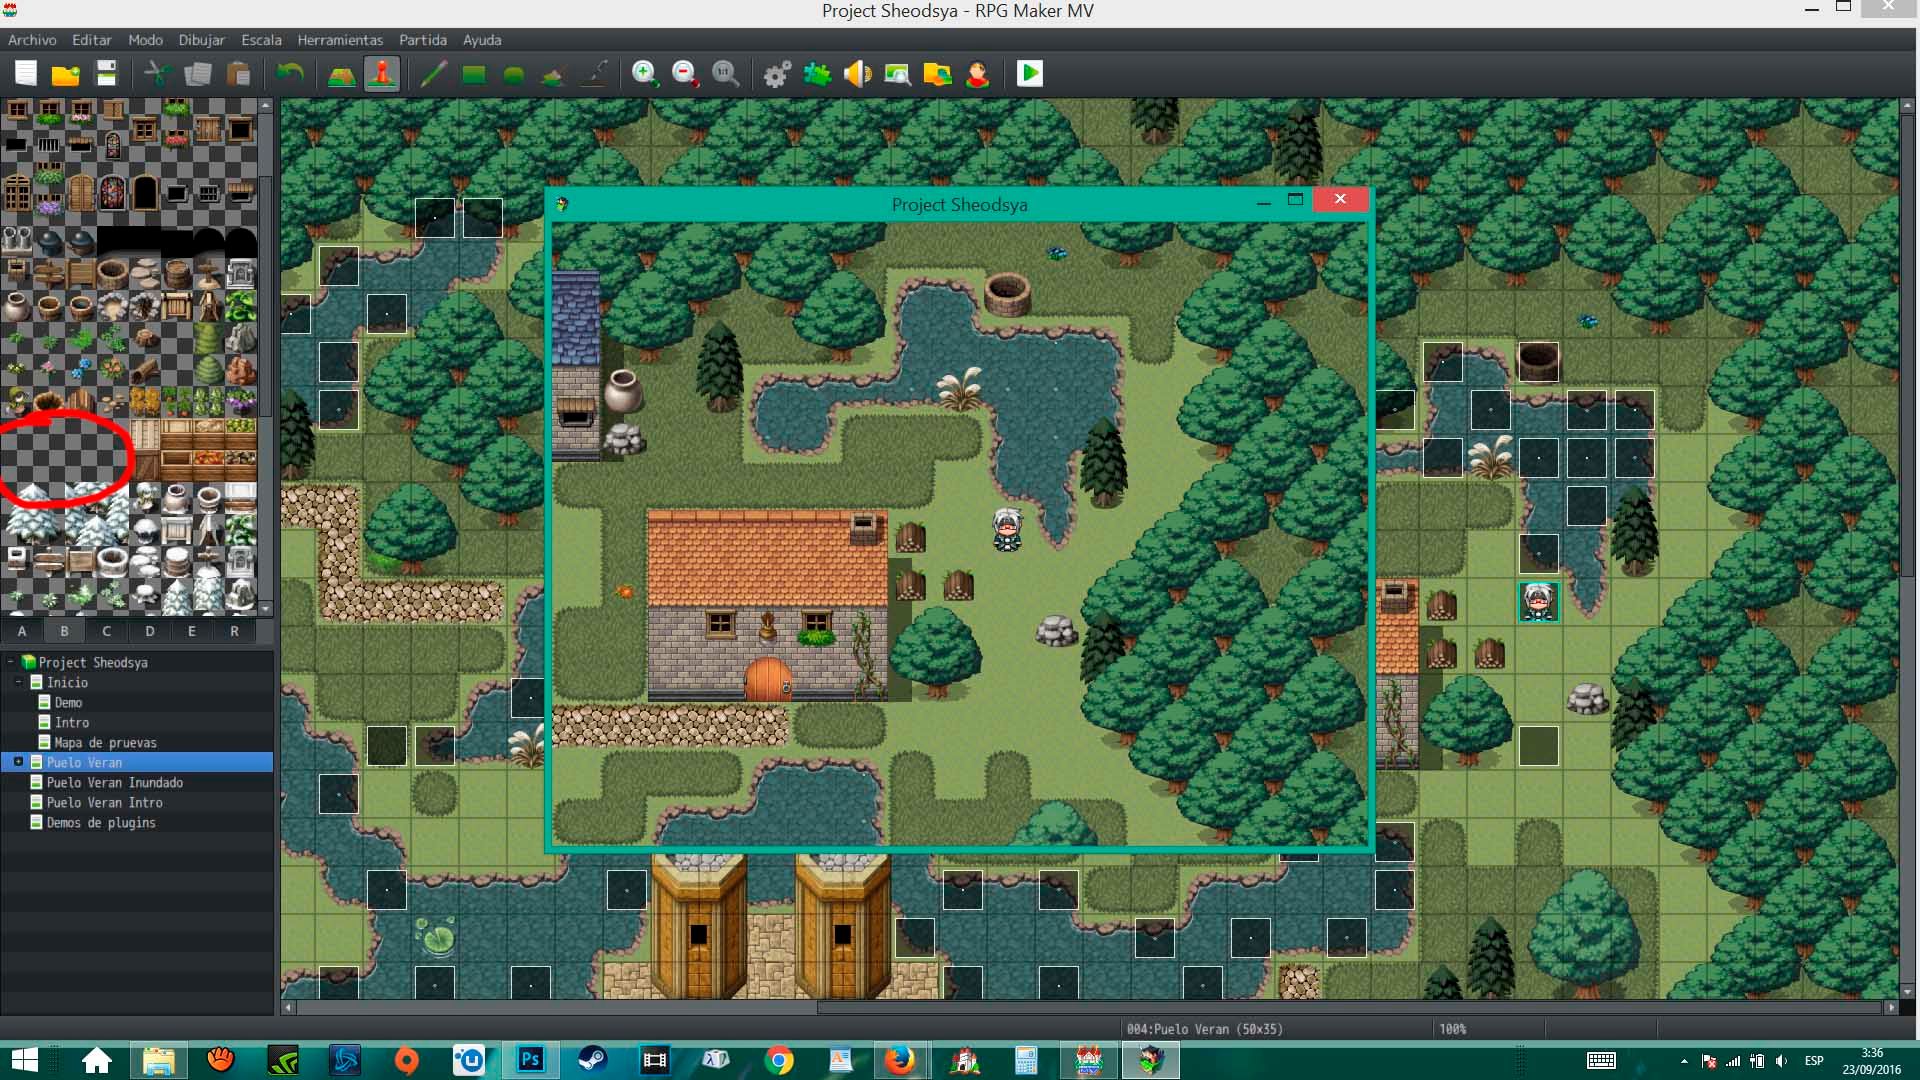This screenshot has height=1080, width=1920.
Task: Switch to tileset tab R
Action: [235, 631]
